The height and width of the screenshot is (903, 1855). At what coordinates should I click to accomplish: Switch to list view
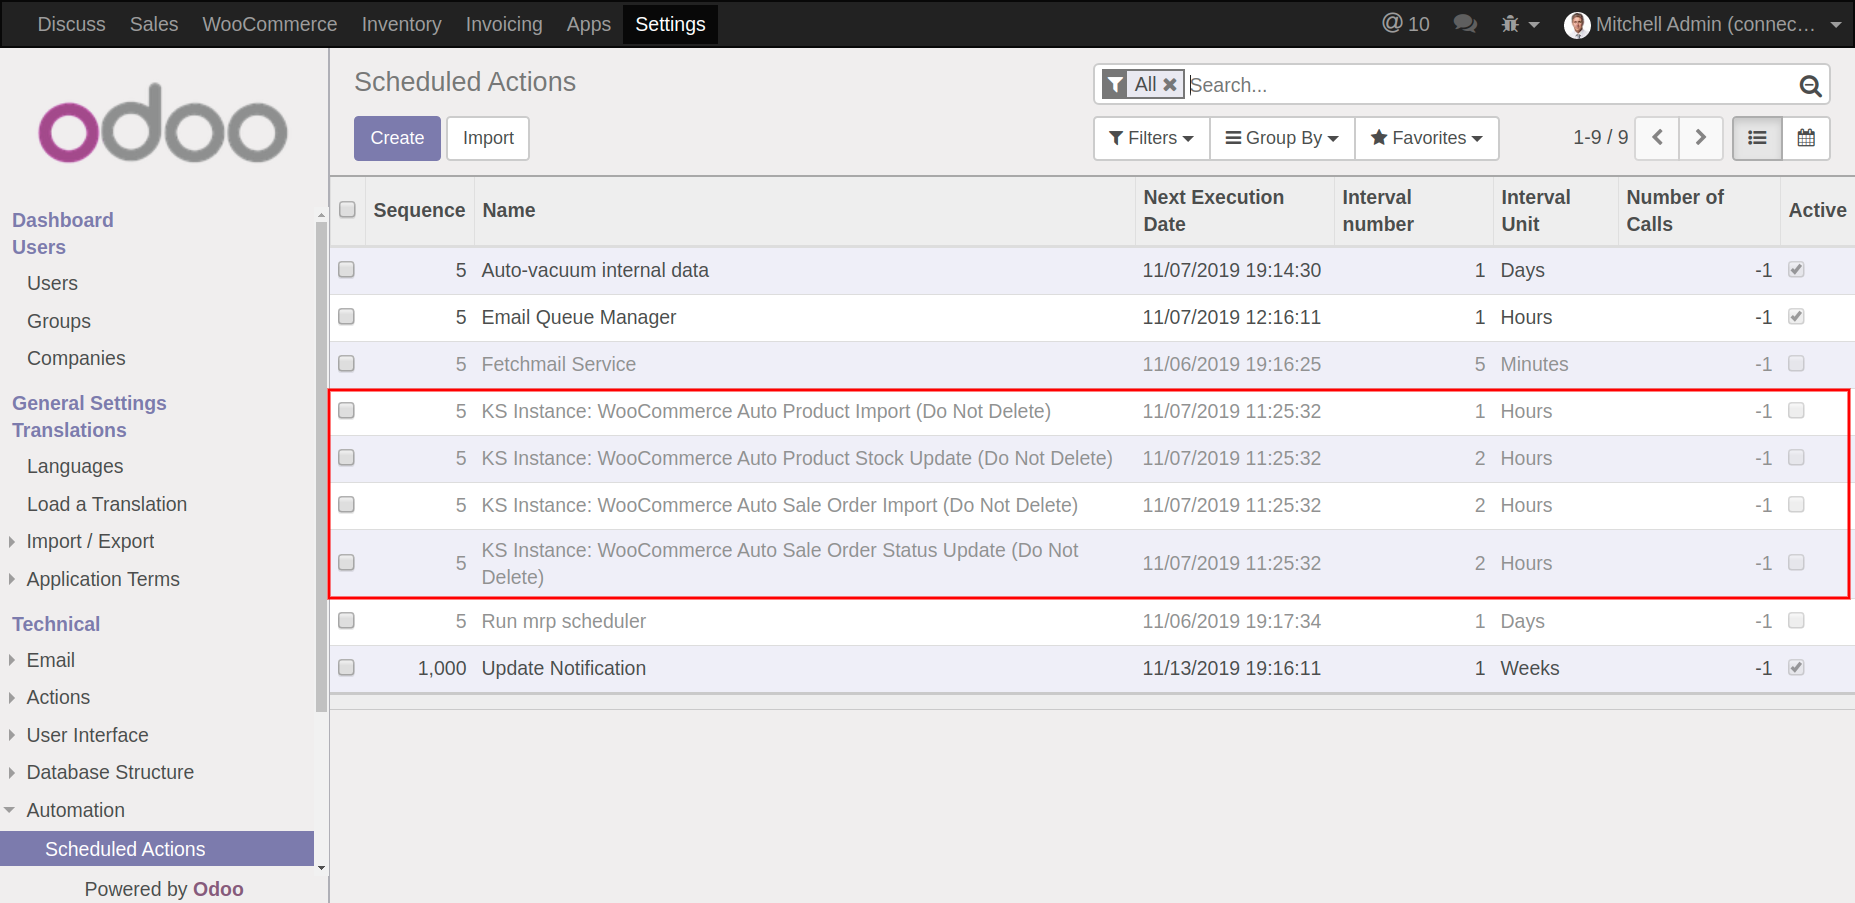[x=1756, y=138]
